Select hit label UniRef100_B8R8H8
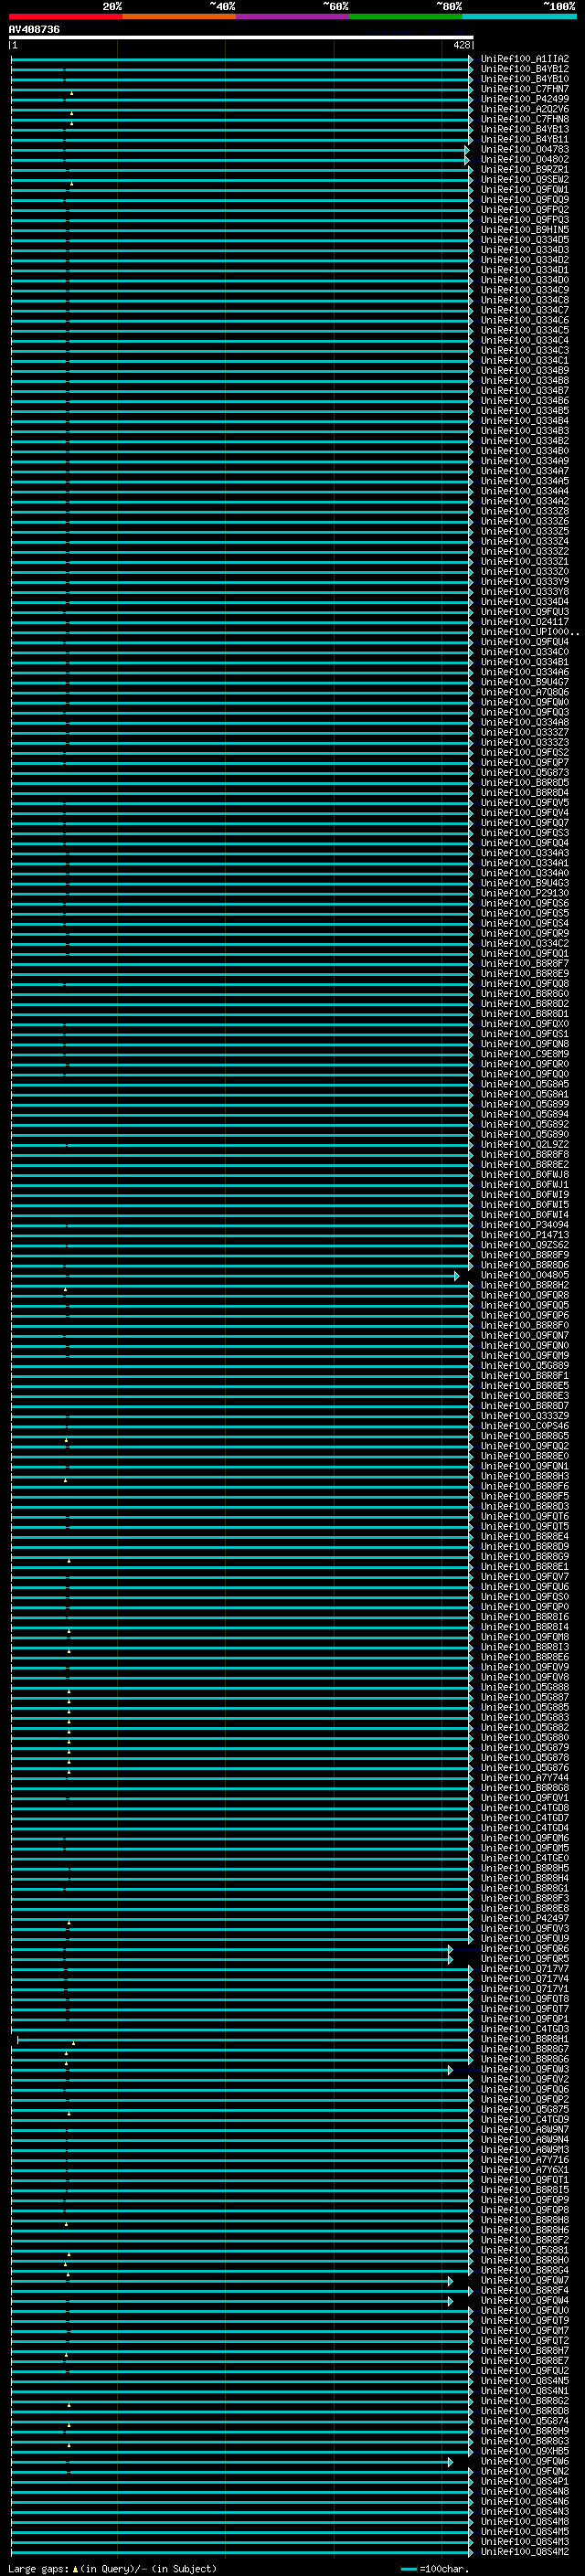Screen dimensions: 585x2576 pos(525,2220)
